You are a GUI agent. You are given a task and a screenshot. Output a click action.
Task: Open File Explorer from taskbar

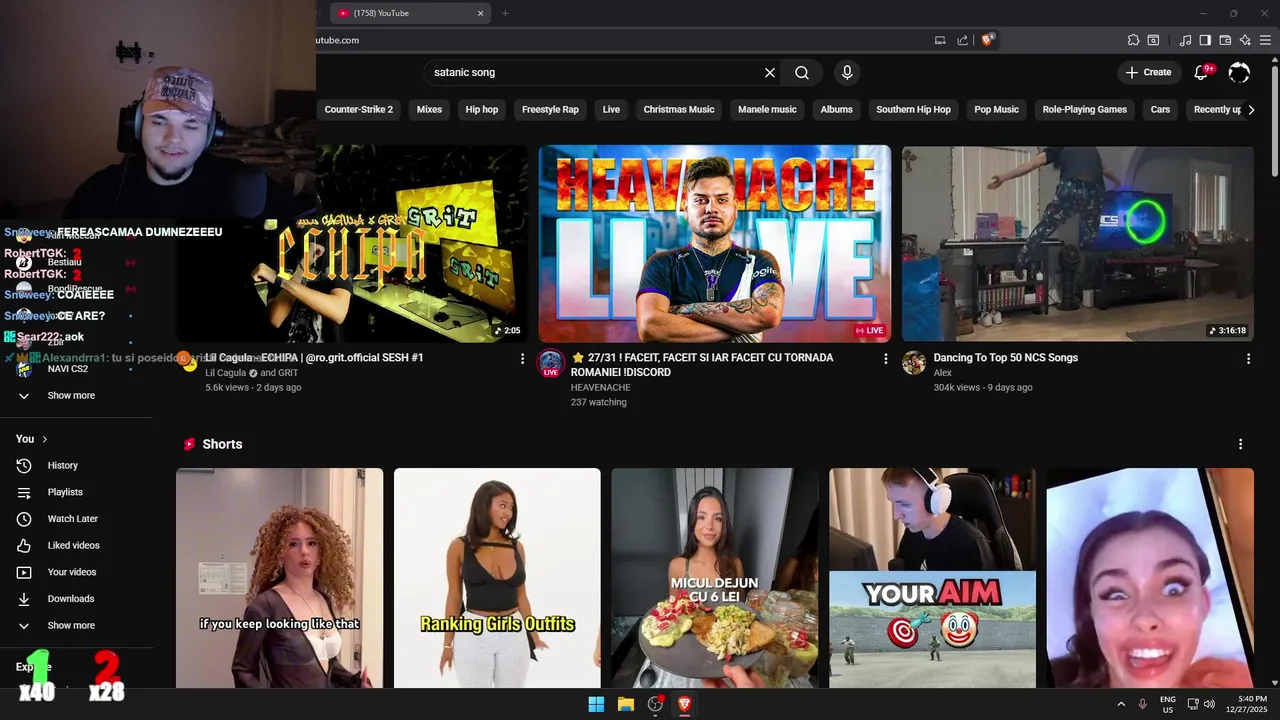[626, 704]
